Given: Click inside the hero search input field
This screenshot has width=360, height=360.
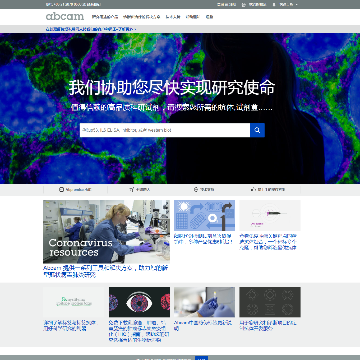Looking at the screenshot, I should click(165, 130).
